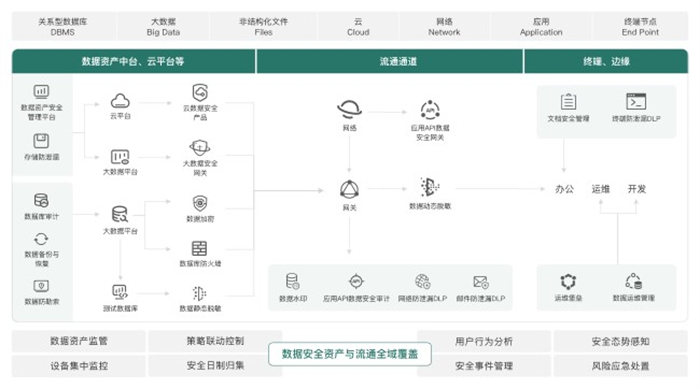
Task: Select the database-with-magnifier platform icon
Action: [x=120, y=214]
